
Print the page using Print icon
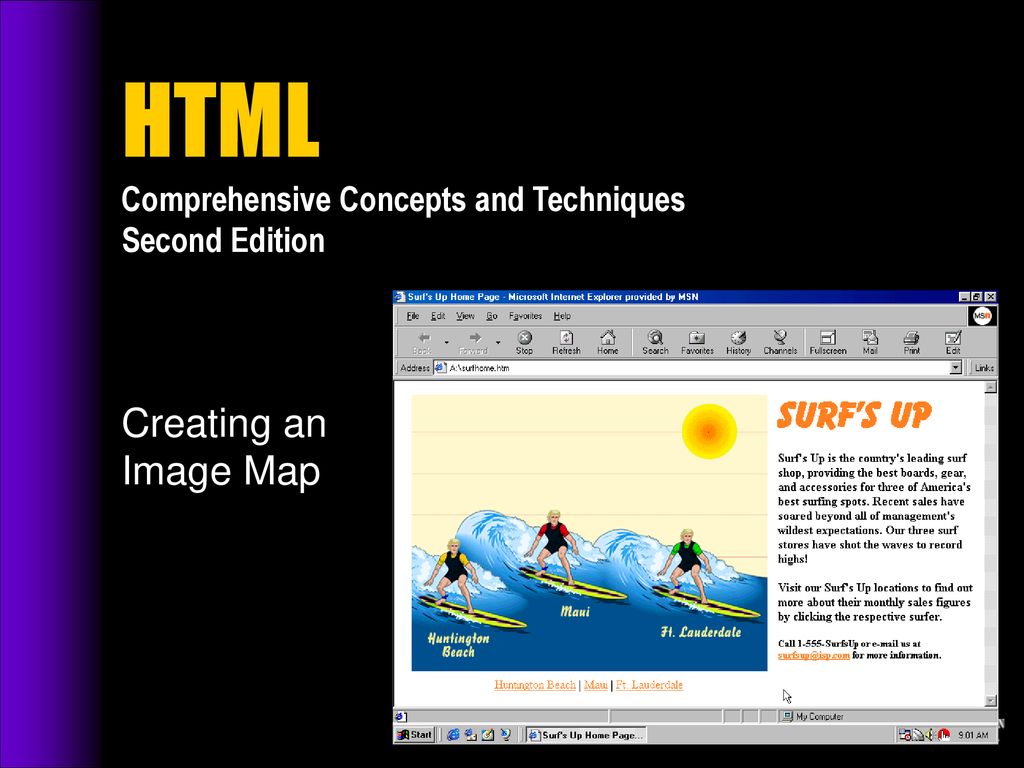[912, 342]
